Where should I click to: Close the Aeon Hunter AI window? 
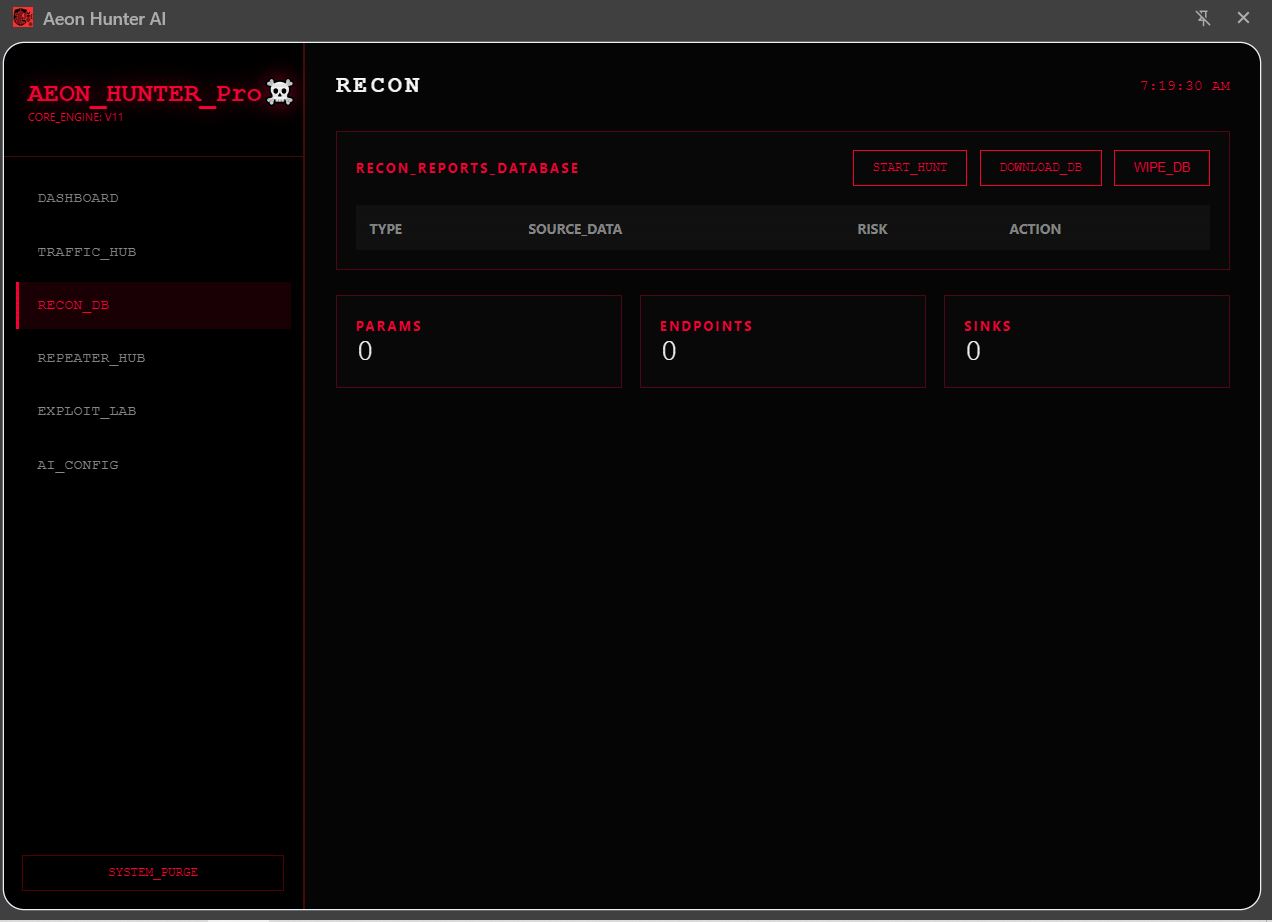[1243, 18]
